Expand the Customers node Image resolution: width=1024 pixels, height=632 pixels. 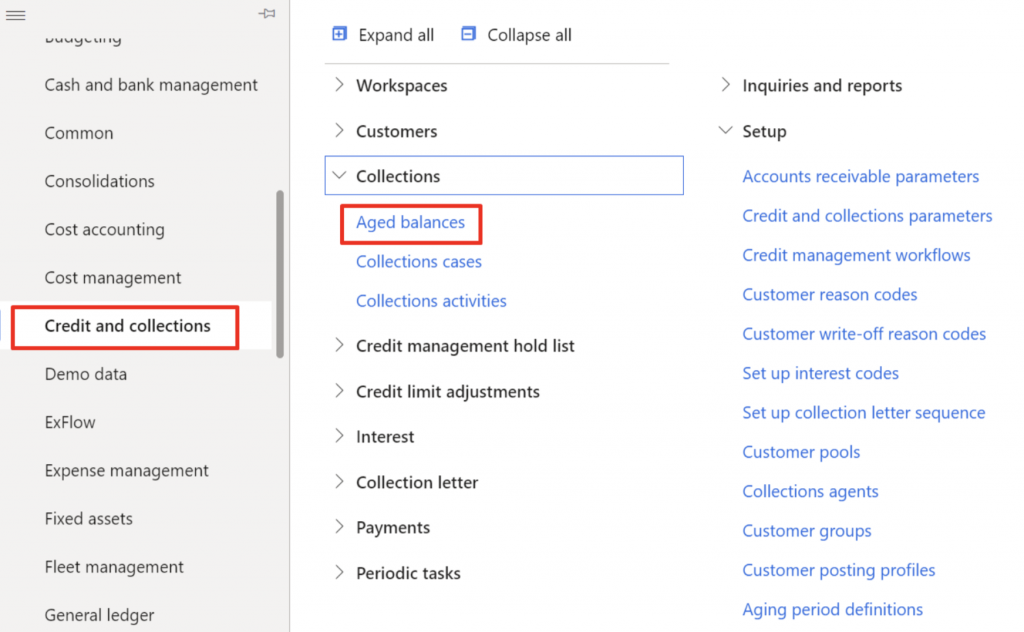340,130
